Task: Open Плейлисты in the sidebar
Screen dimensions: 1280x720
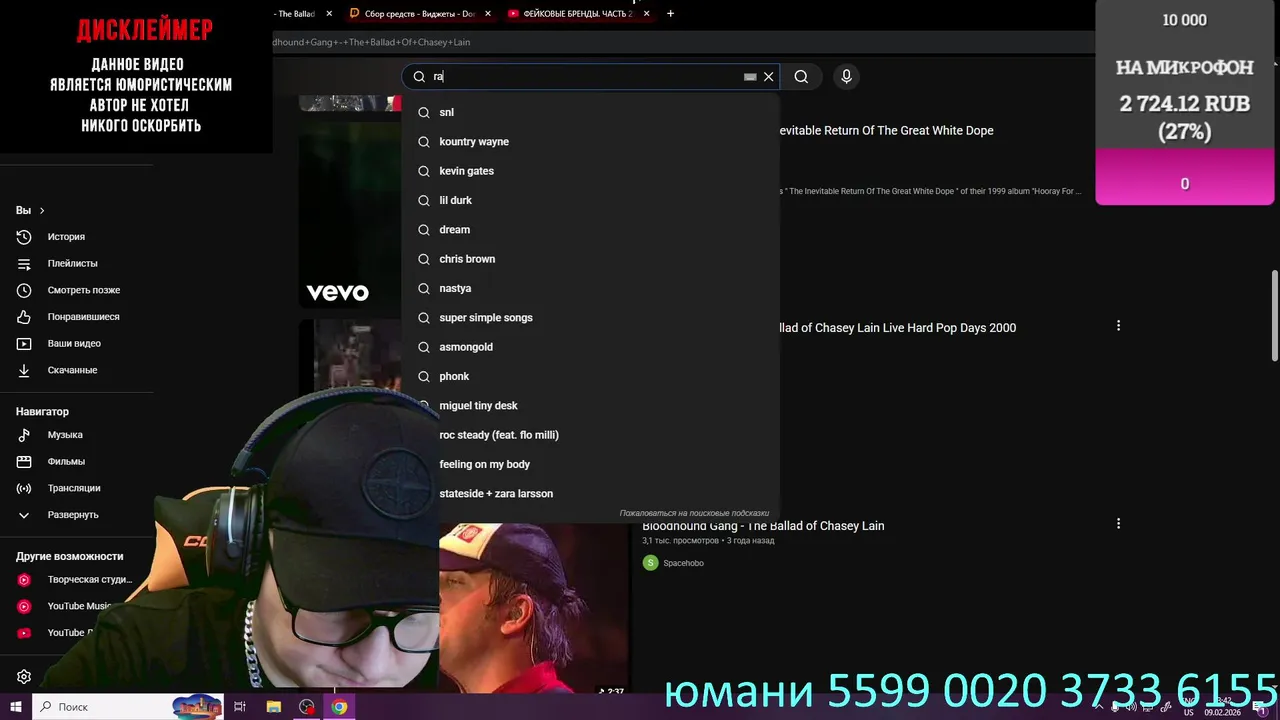Action: click(72, 263)
